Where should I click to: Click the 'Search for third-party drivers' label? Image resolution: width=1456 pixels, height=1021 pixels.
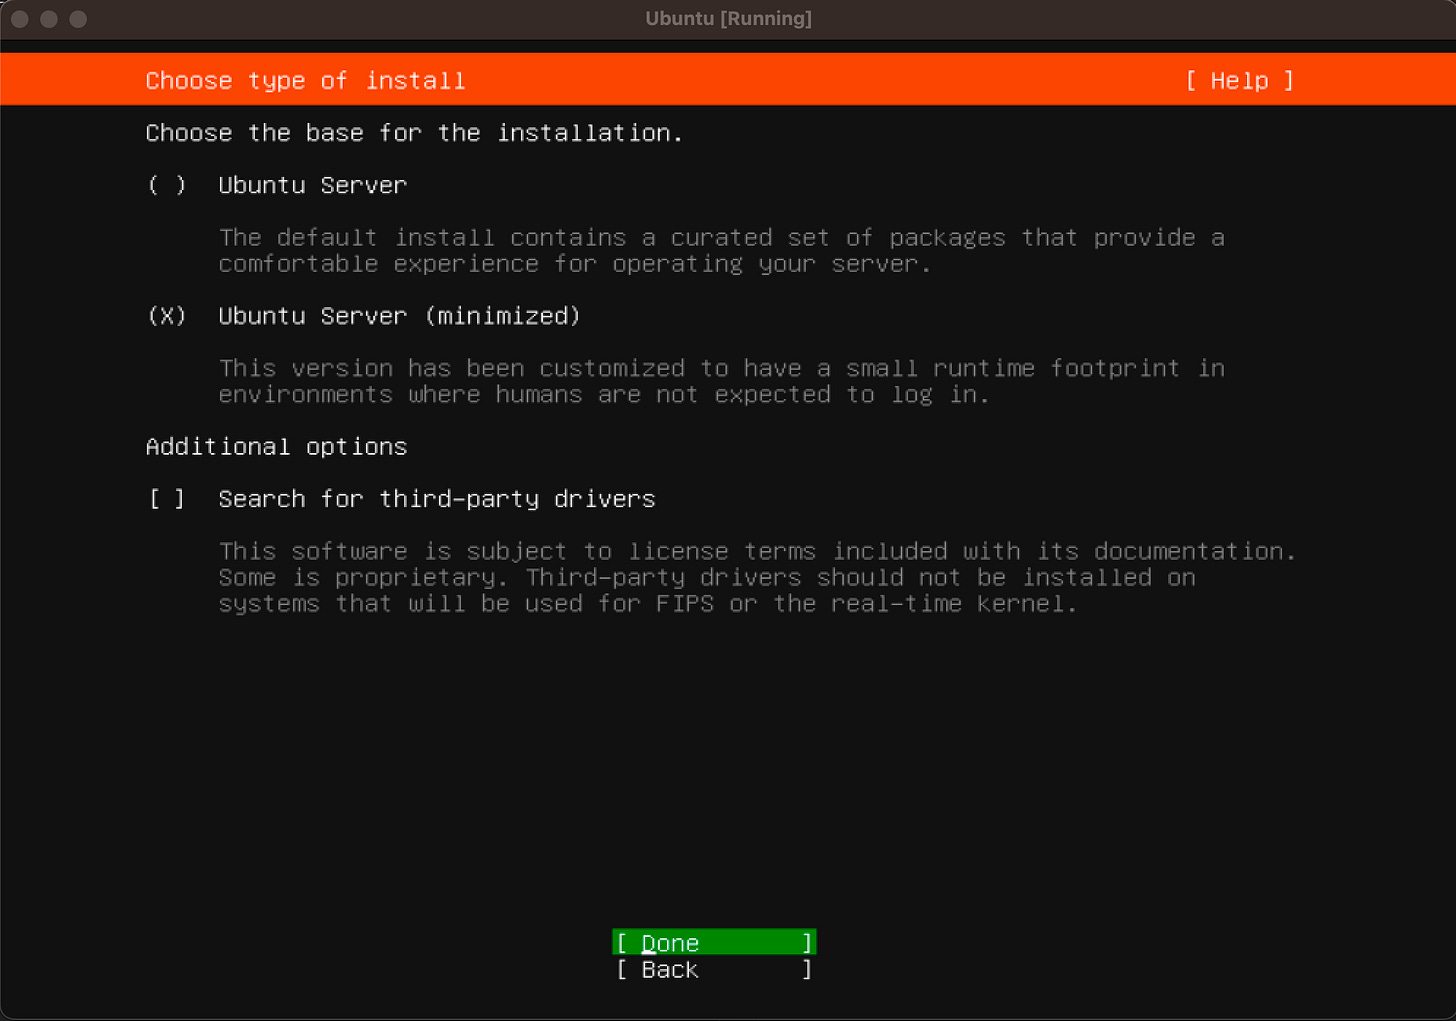pyautogui.click(x=436, y=498)
